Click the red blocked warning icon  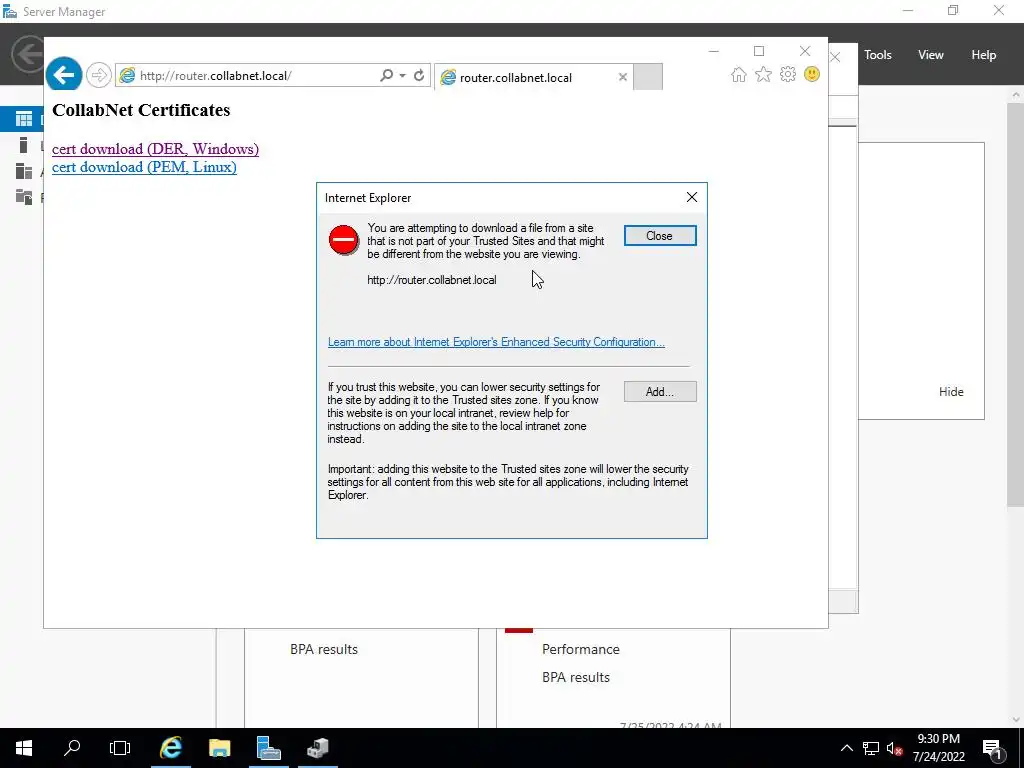tap(344, 240)
